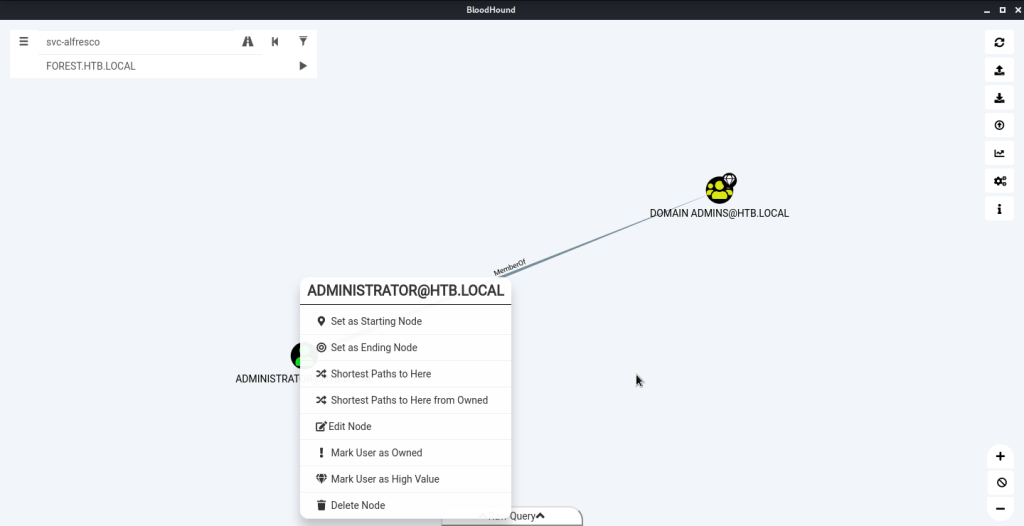The width and height of the screenshot is (1024, 526).
Task: Click the circled up-arrow Upload Data icon
Action: 999,125
